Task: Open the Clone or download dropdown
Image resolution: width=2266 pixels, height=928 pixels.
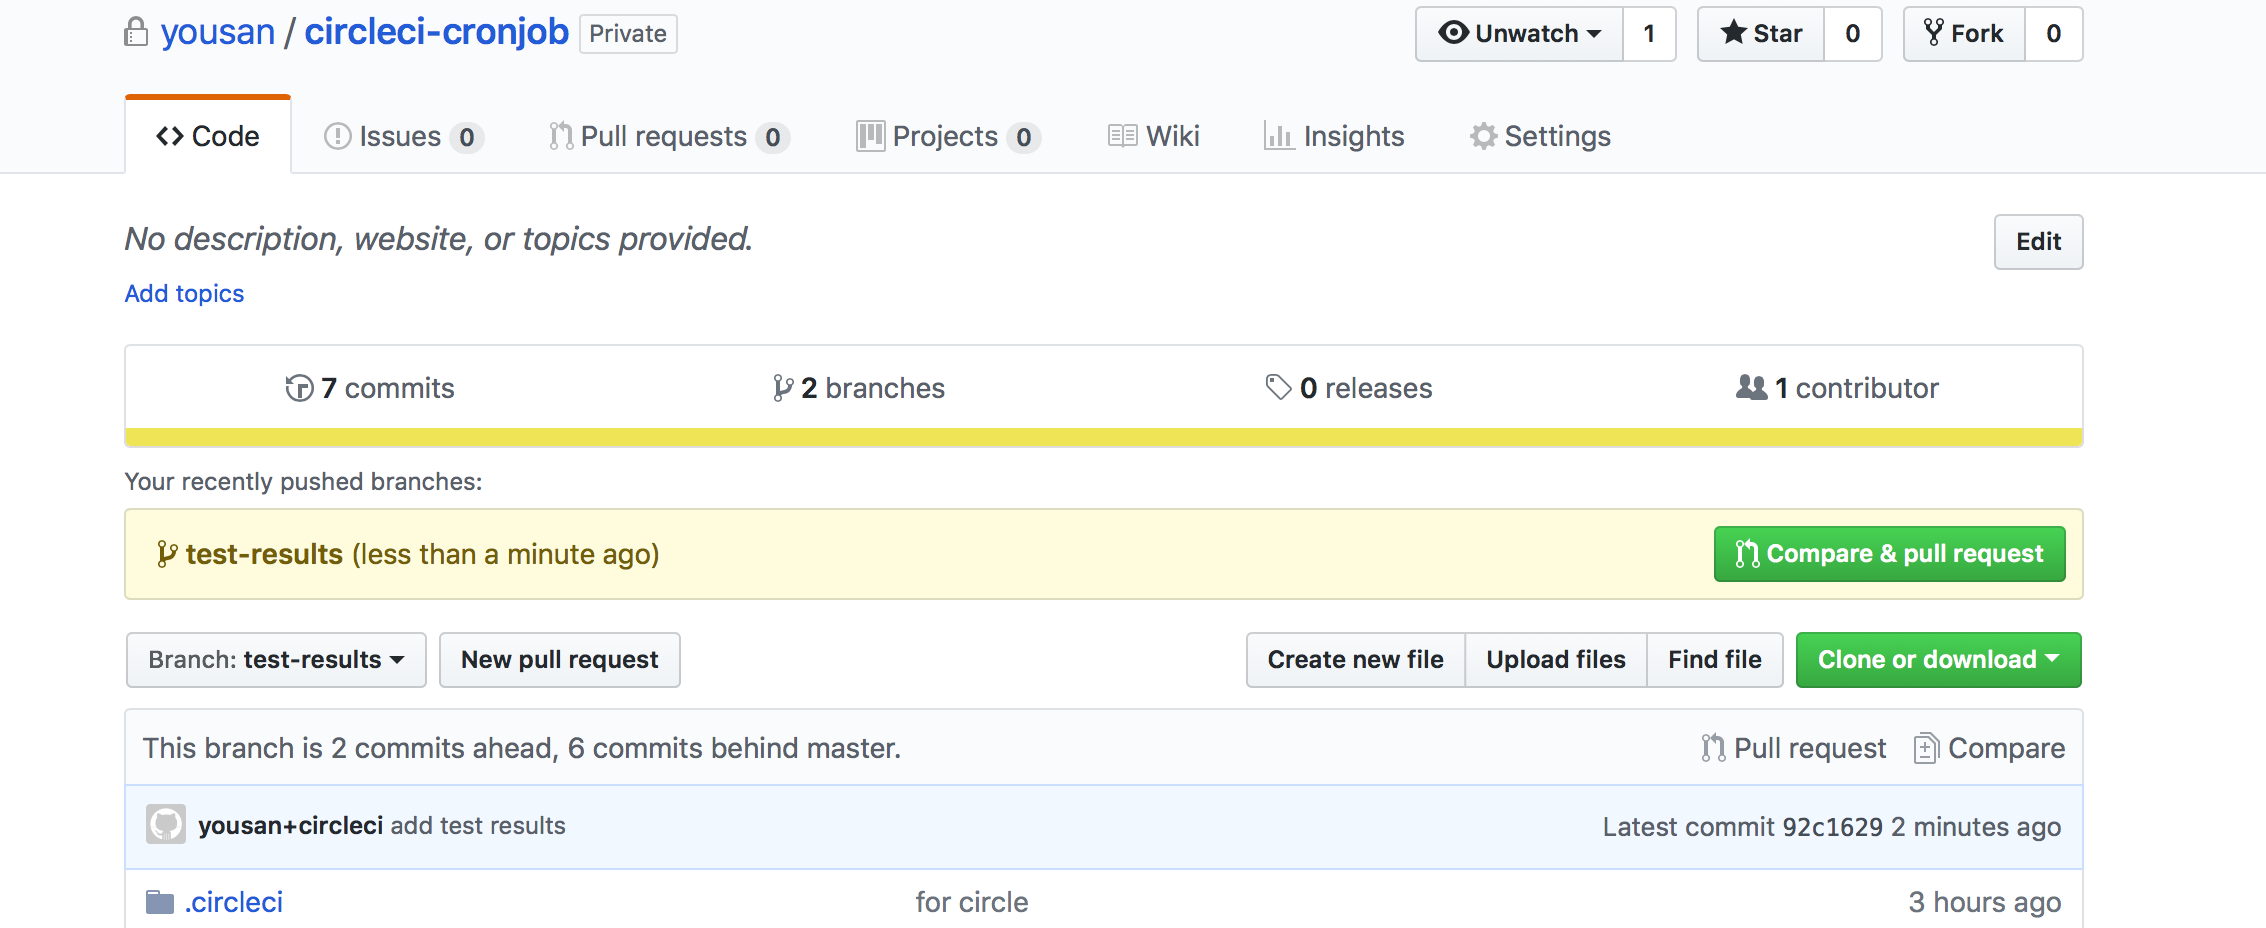Action: point(1938,660)
